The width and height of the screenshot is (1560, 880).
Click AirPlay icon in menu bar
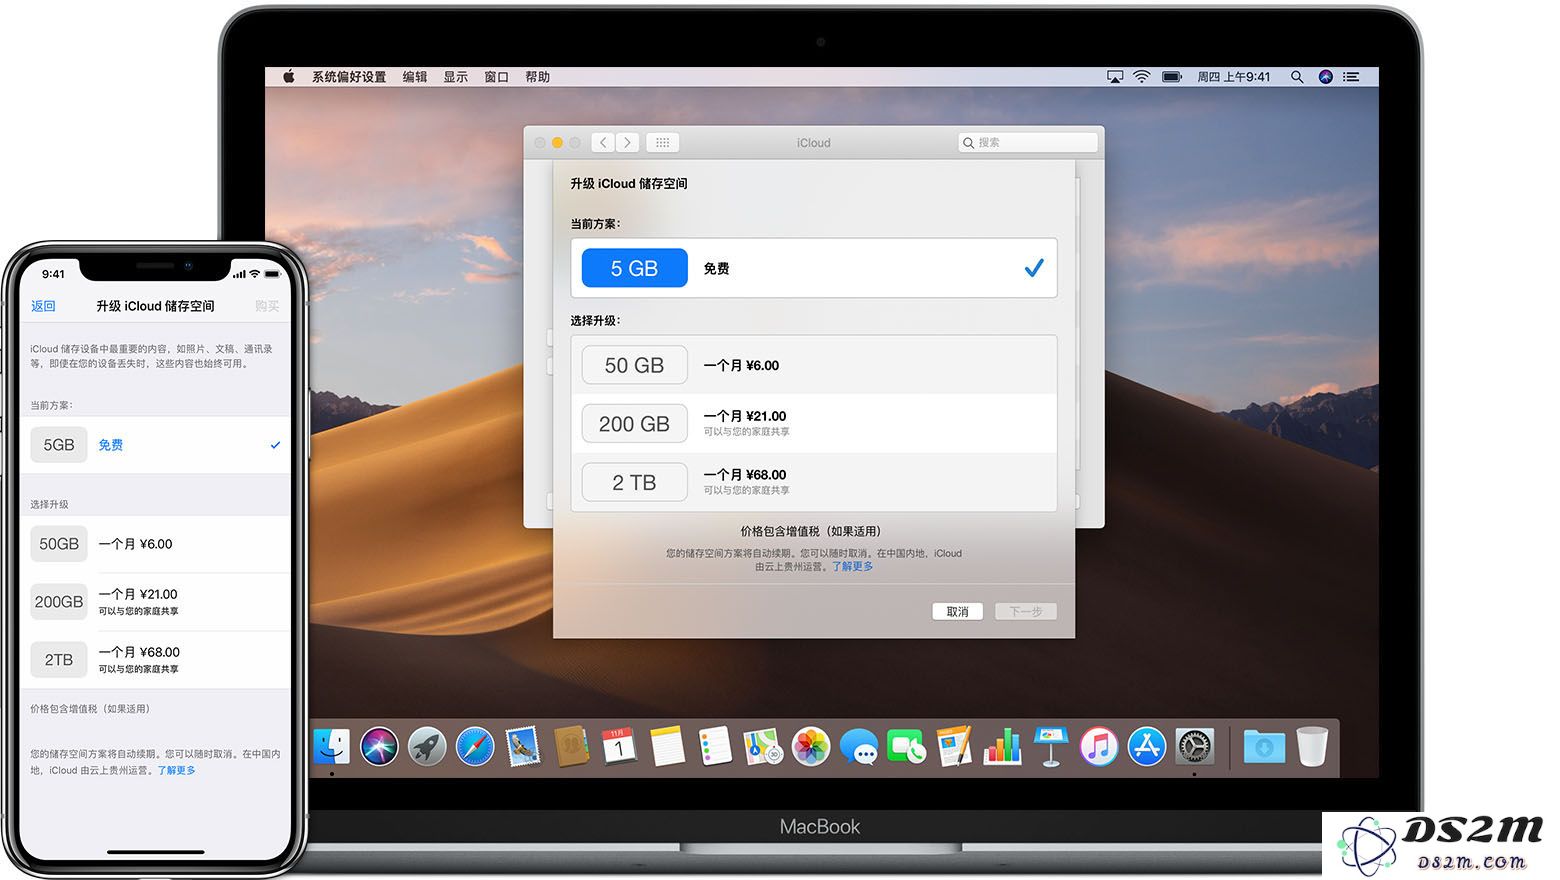[x=1115, y=77]
